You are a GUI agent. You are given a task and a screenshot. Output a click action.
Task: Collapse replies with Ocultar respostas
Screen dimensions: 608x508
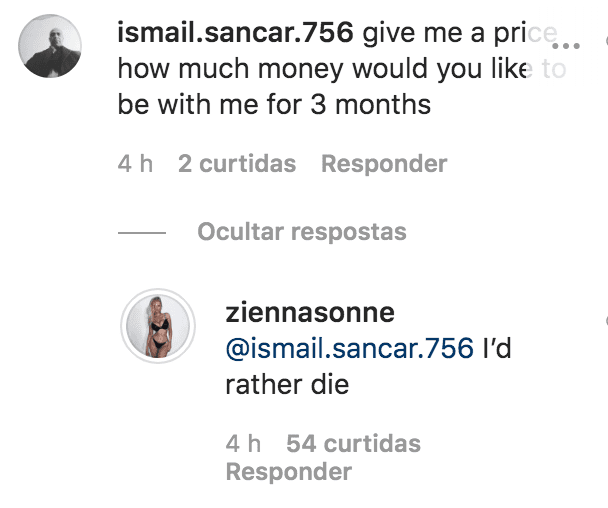301,232
